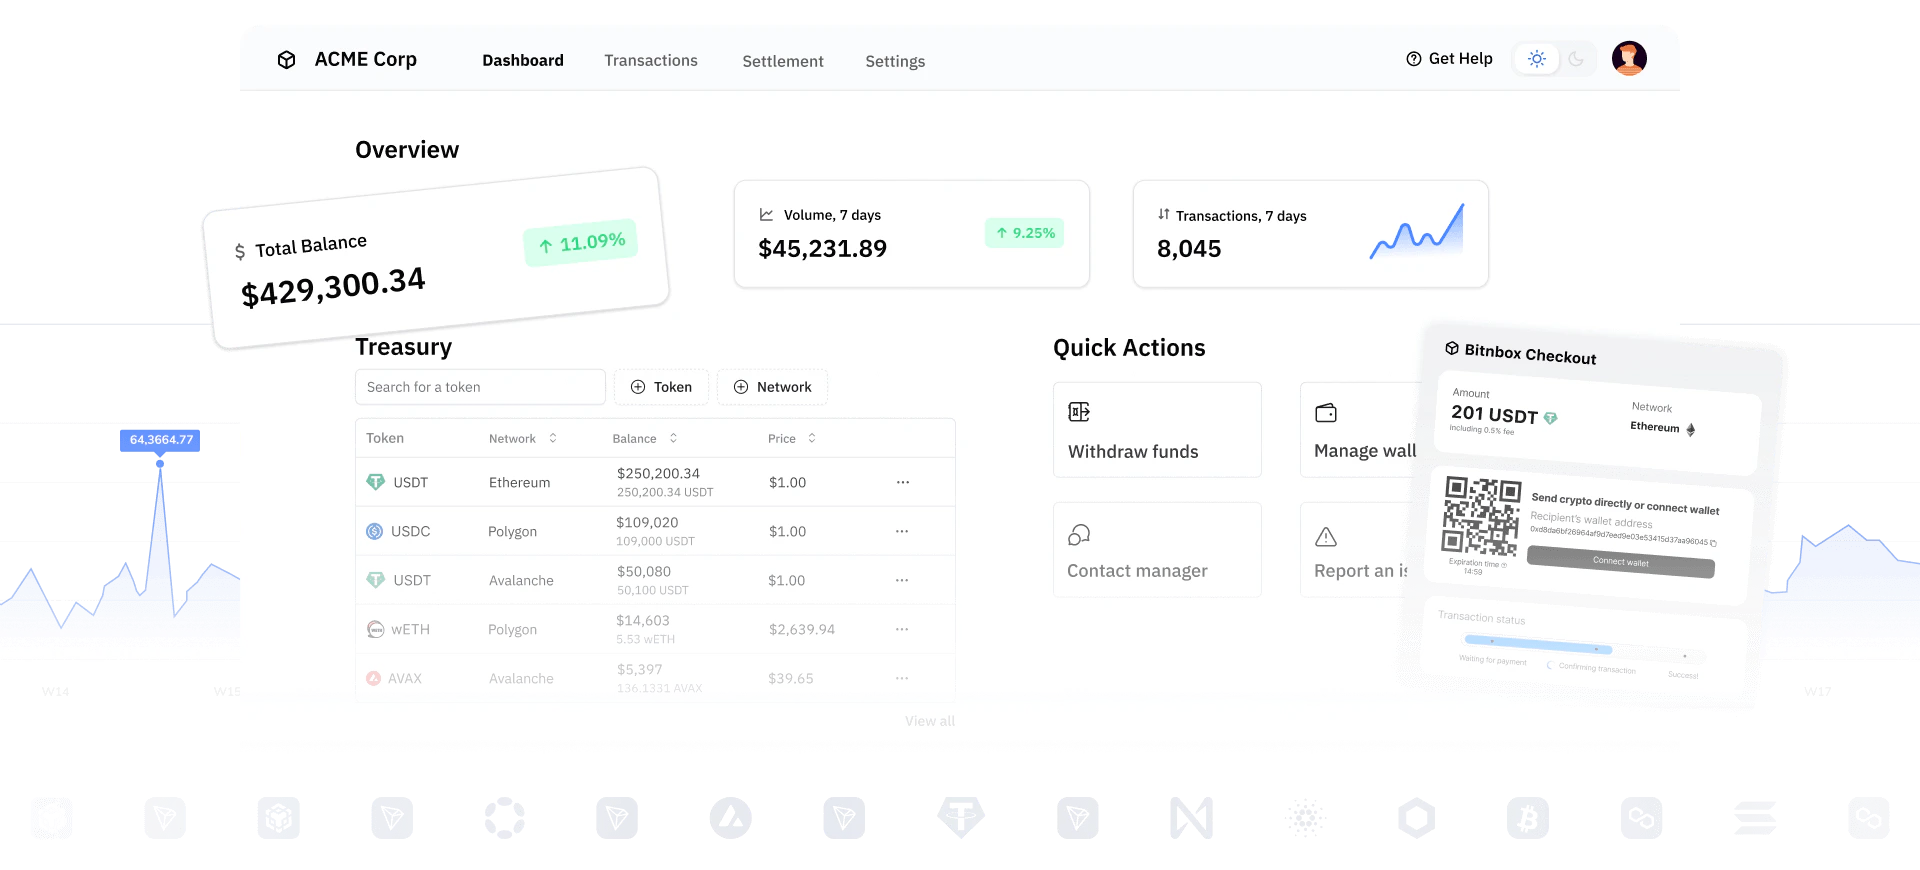Click the Polygon network cell for USDC
This screenshot has width=1920, height=870.
click(x=512, y=531)
